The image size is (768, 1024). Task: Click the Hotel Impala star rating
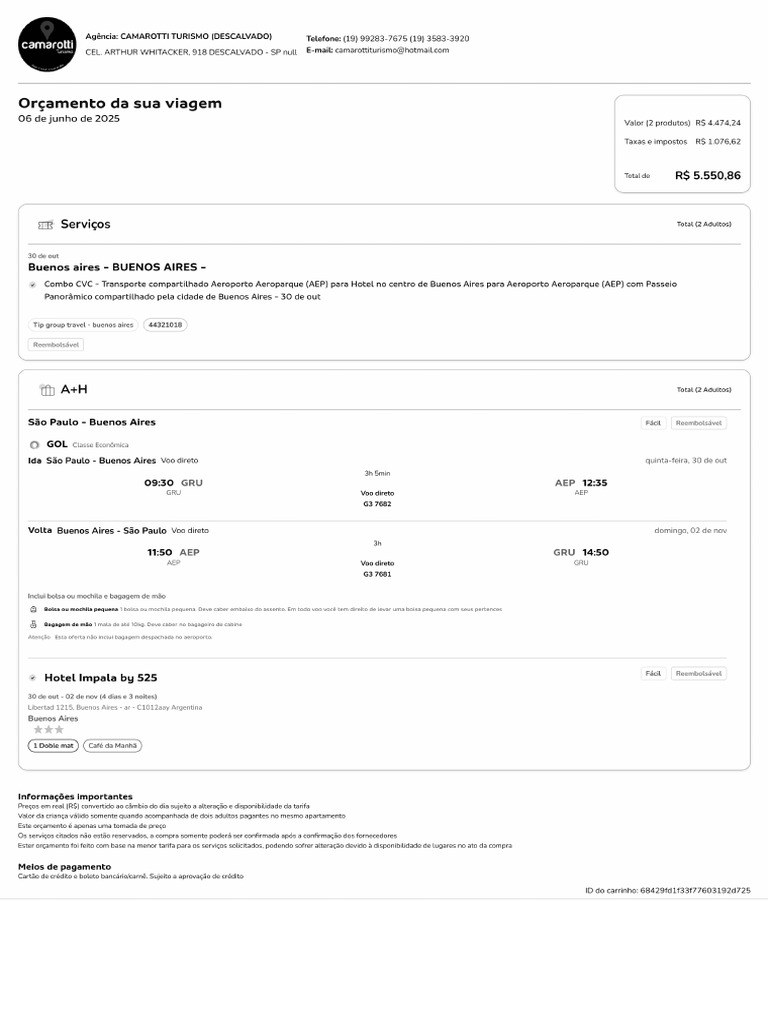(x=46, y=730)
